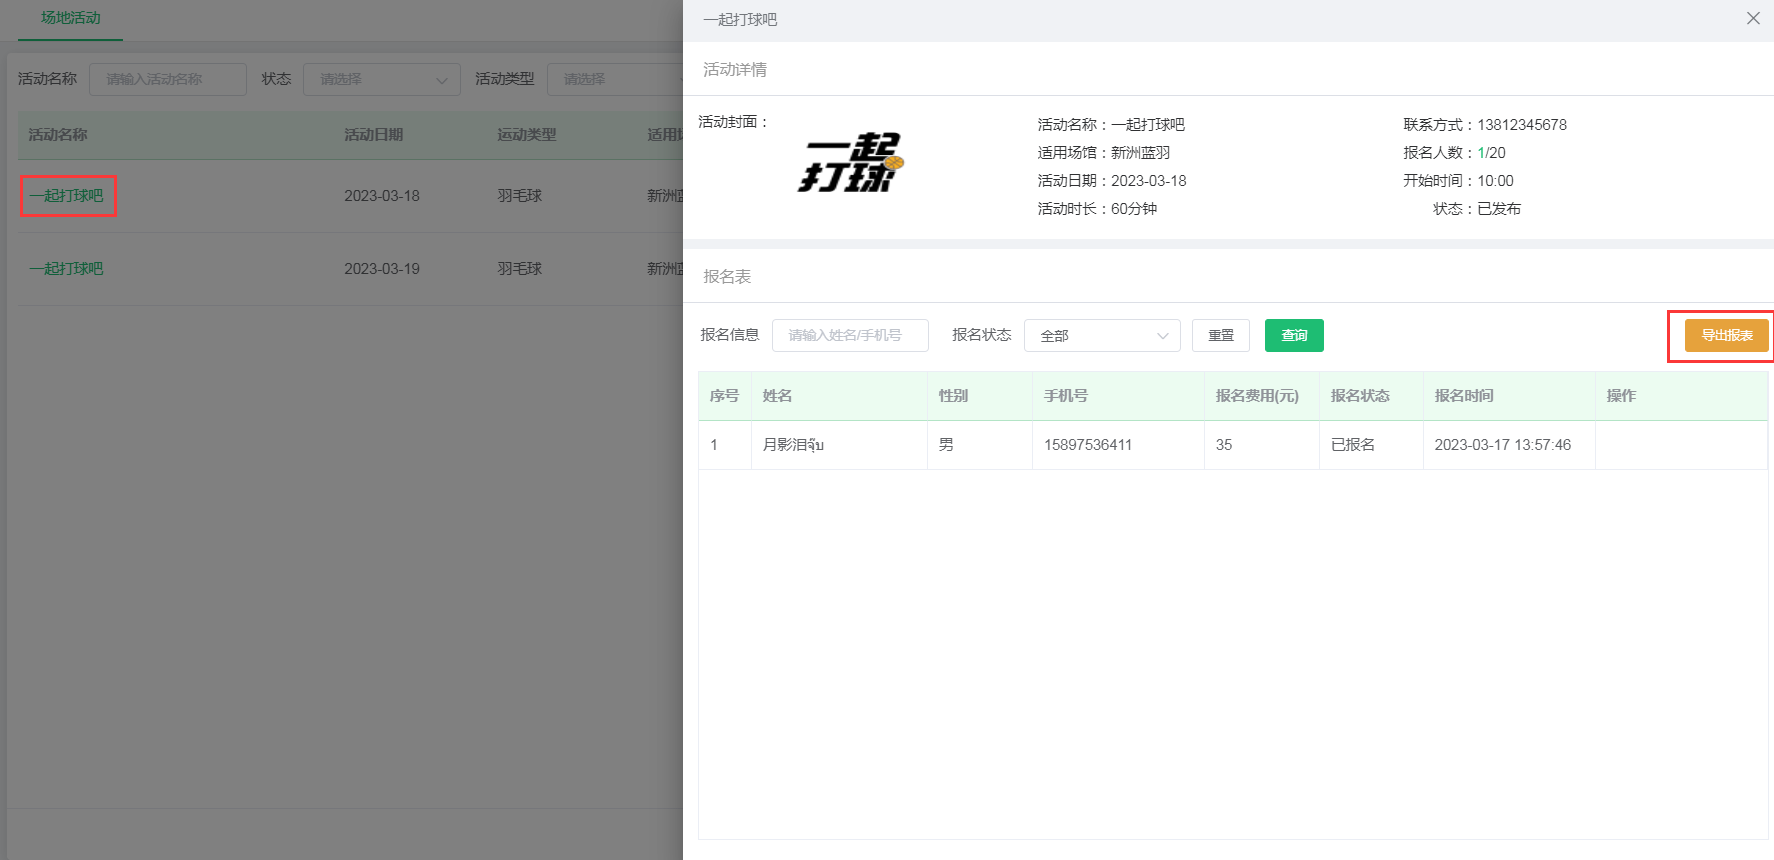Click phone number 15897536411 in table
1774x860 pixels.
click(1087, 445)
